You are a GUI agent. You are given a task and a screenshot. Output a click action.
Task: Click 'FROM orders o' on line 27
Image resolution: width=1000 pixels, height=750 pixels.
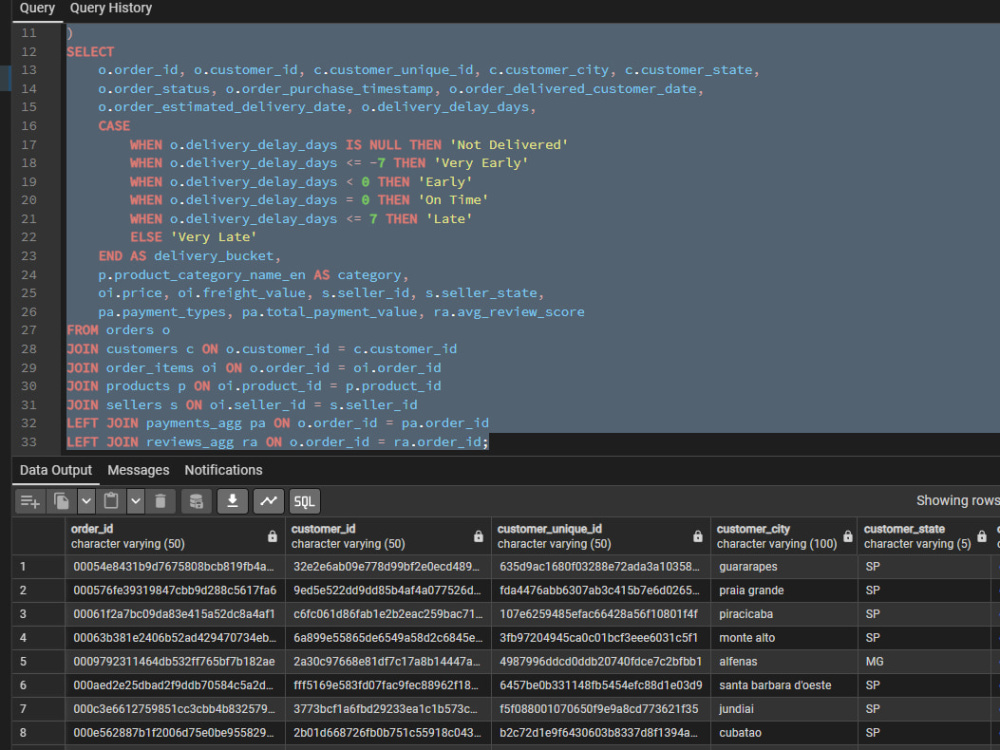point(119,330)
